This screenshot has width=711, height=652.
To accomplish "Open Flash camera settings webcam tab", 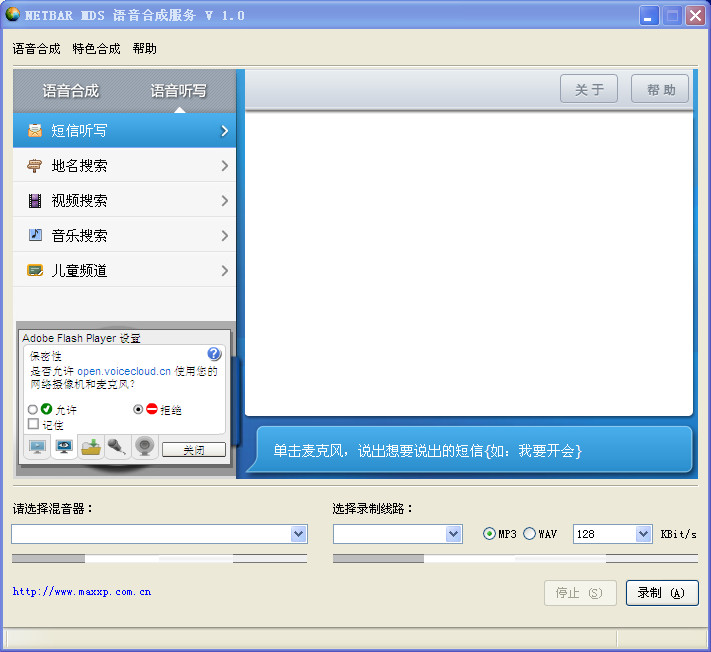I will tap(145, 448).
